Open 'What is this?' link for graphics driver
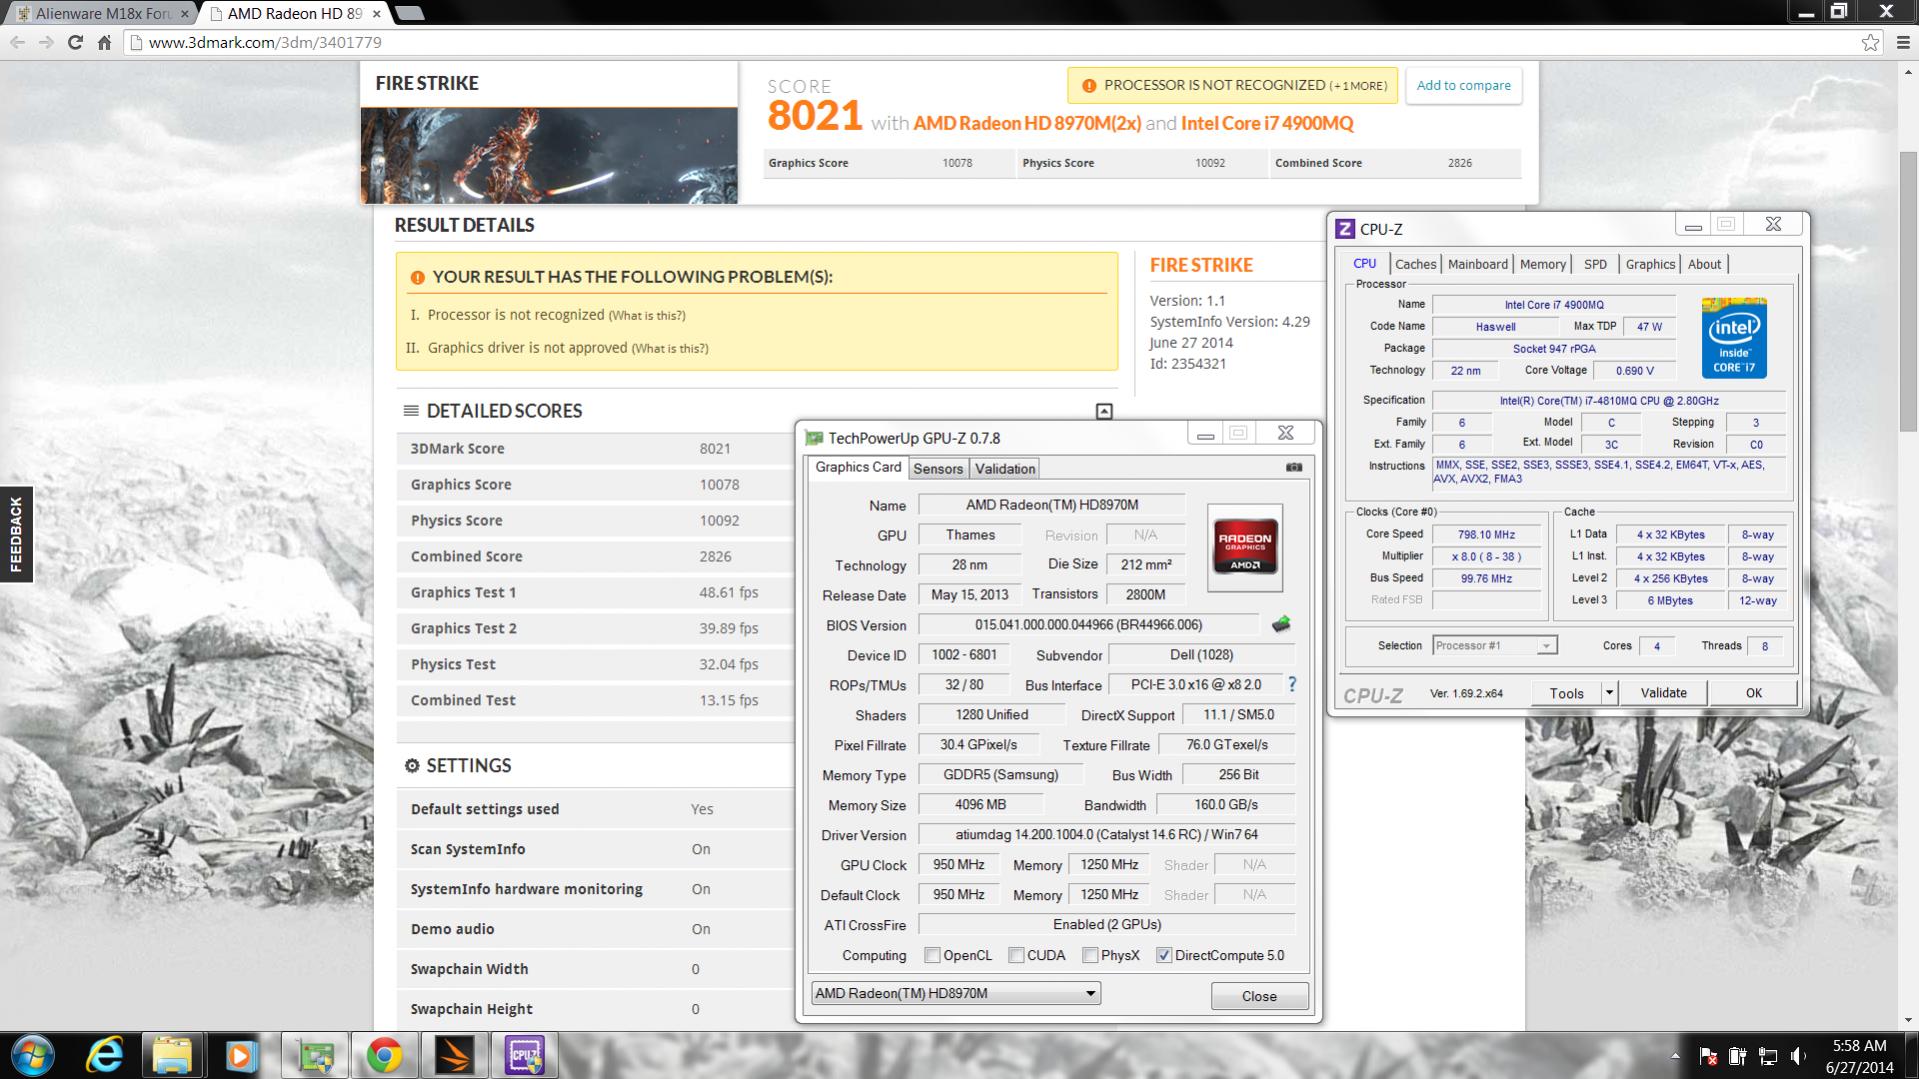 (670, 348)
